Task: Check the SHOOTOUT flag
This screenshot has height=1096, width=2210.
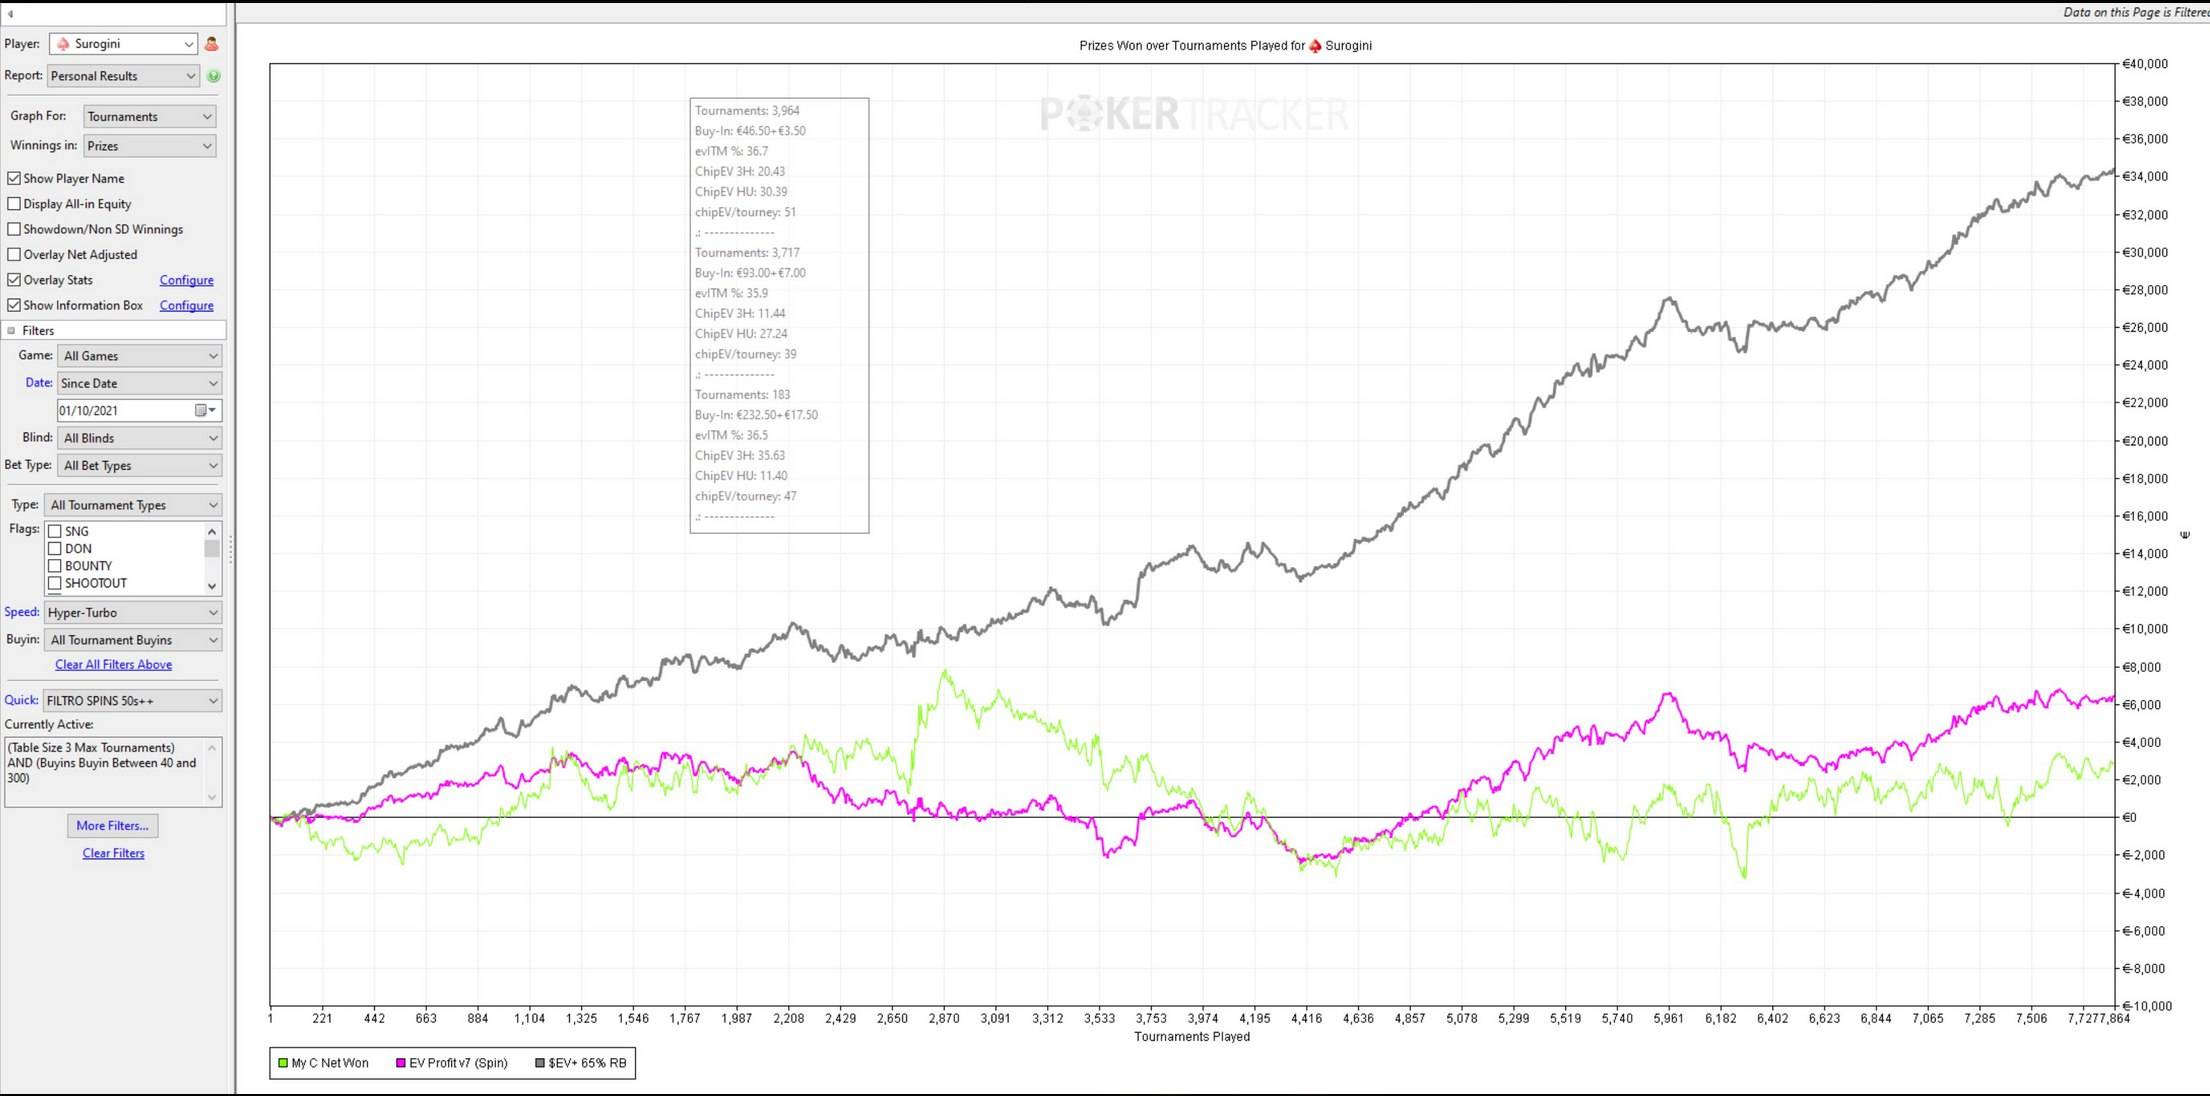Action: (x=55, y=583)
